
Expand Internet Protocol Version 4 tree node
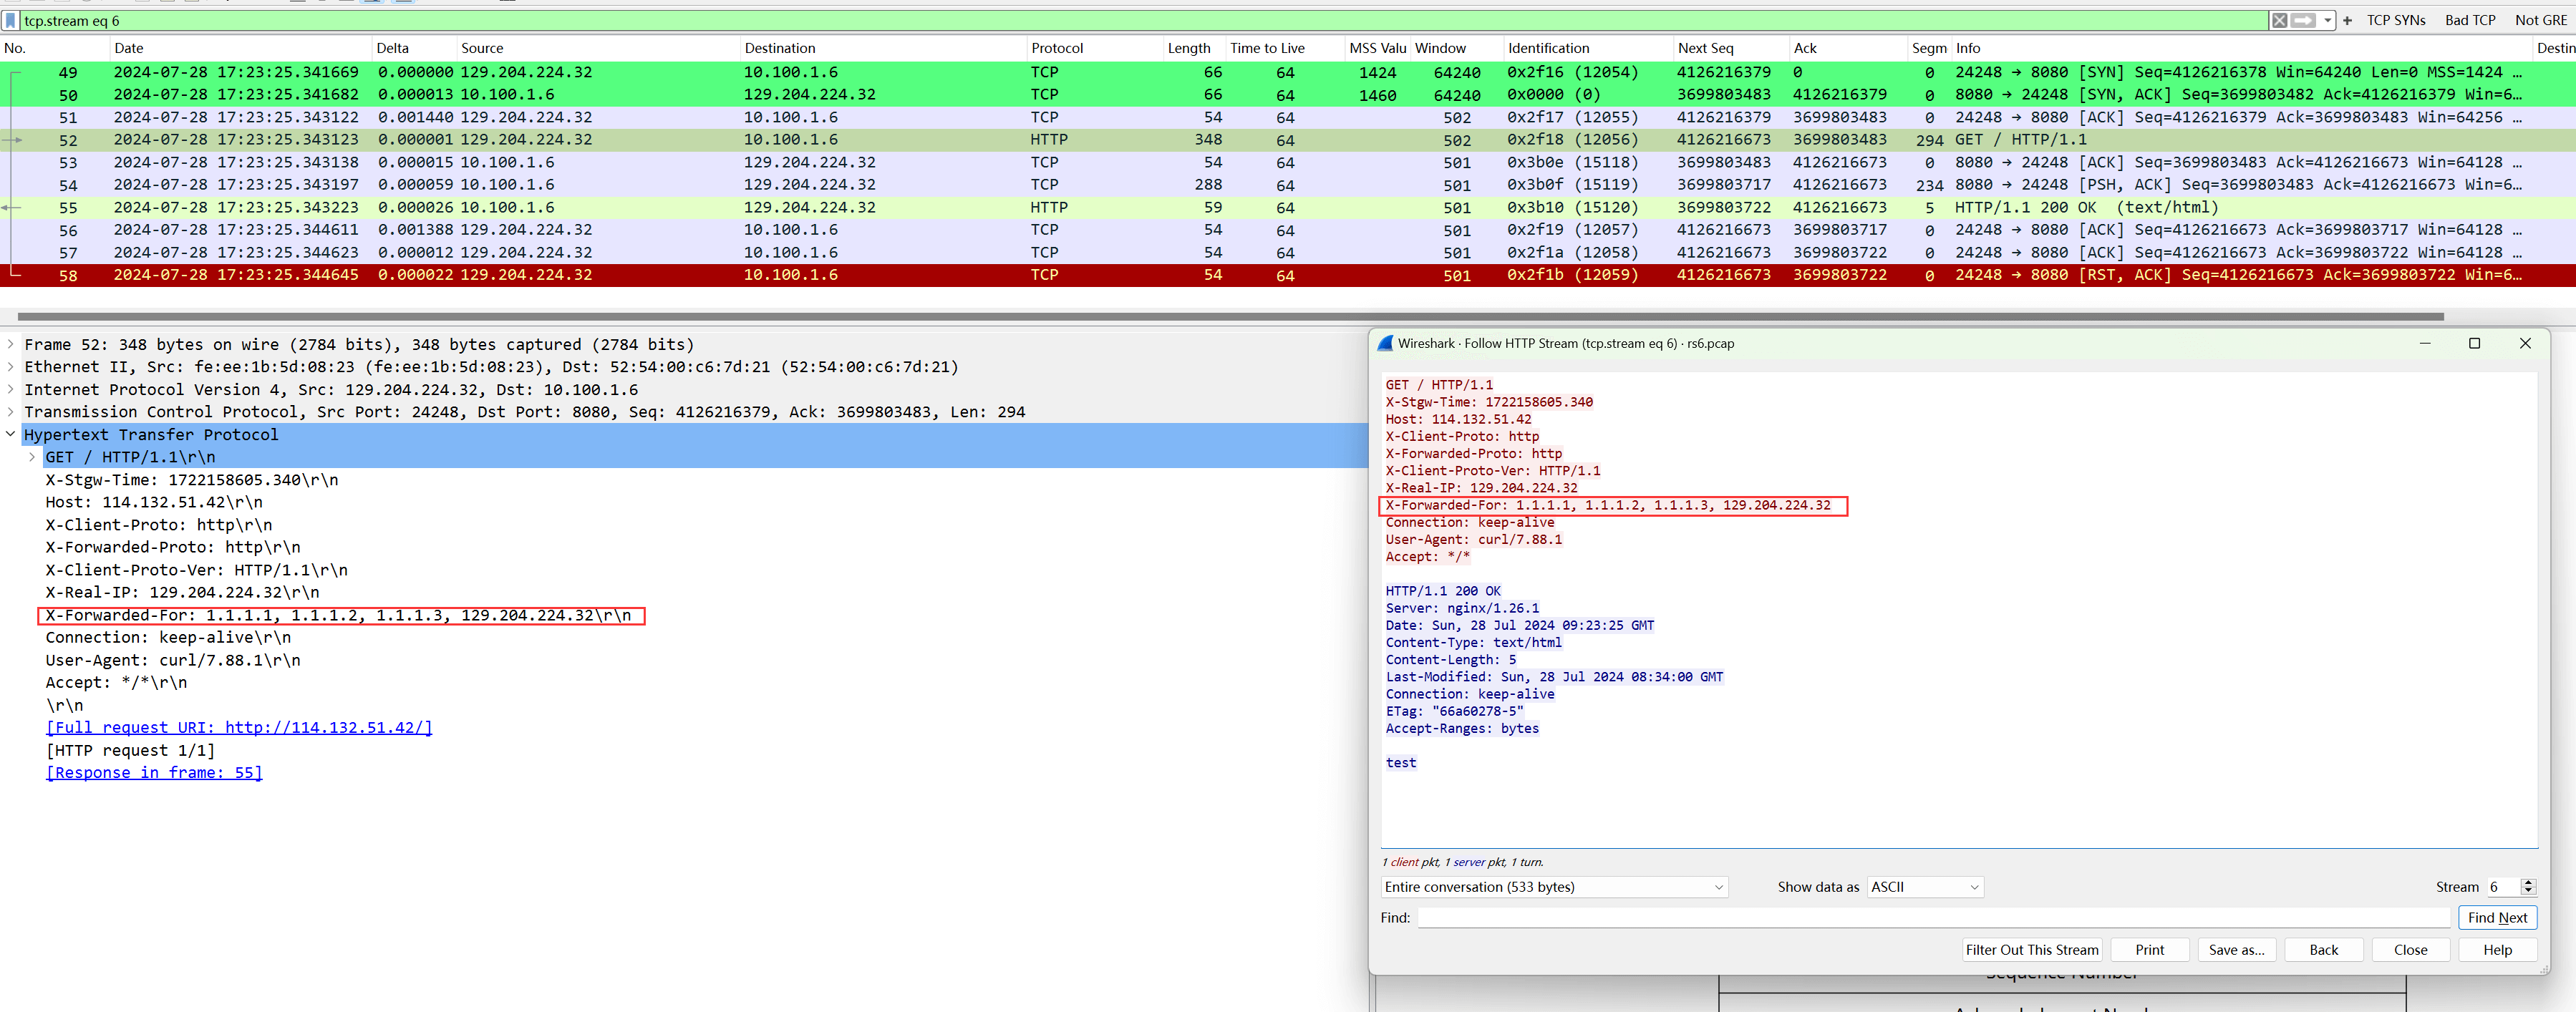(11, 389)
